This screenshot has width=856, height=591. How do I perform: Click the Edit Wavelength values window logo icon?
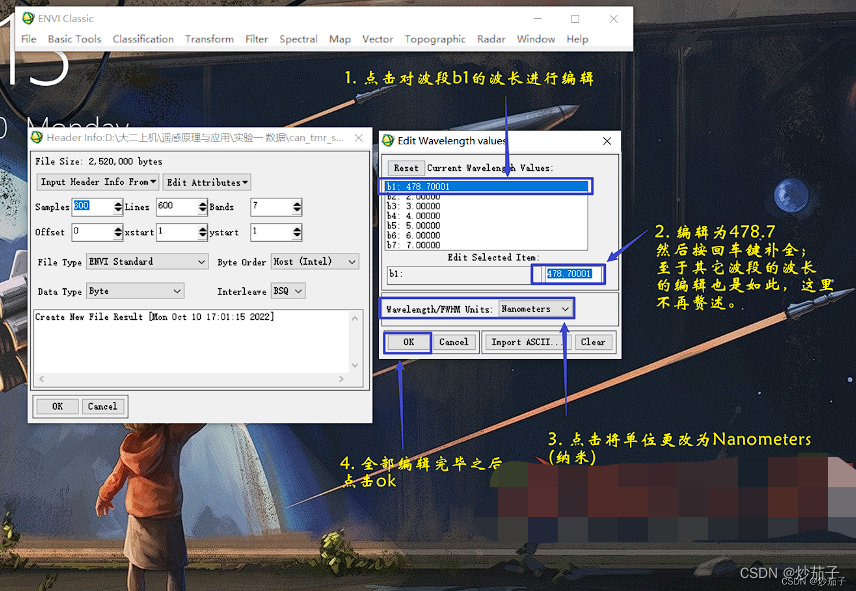pos(388,140)
